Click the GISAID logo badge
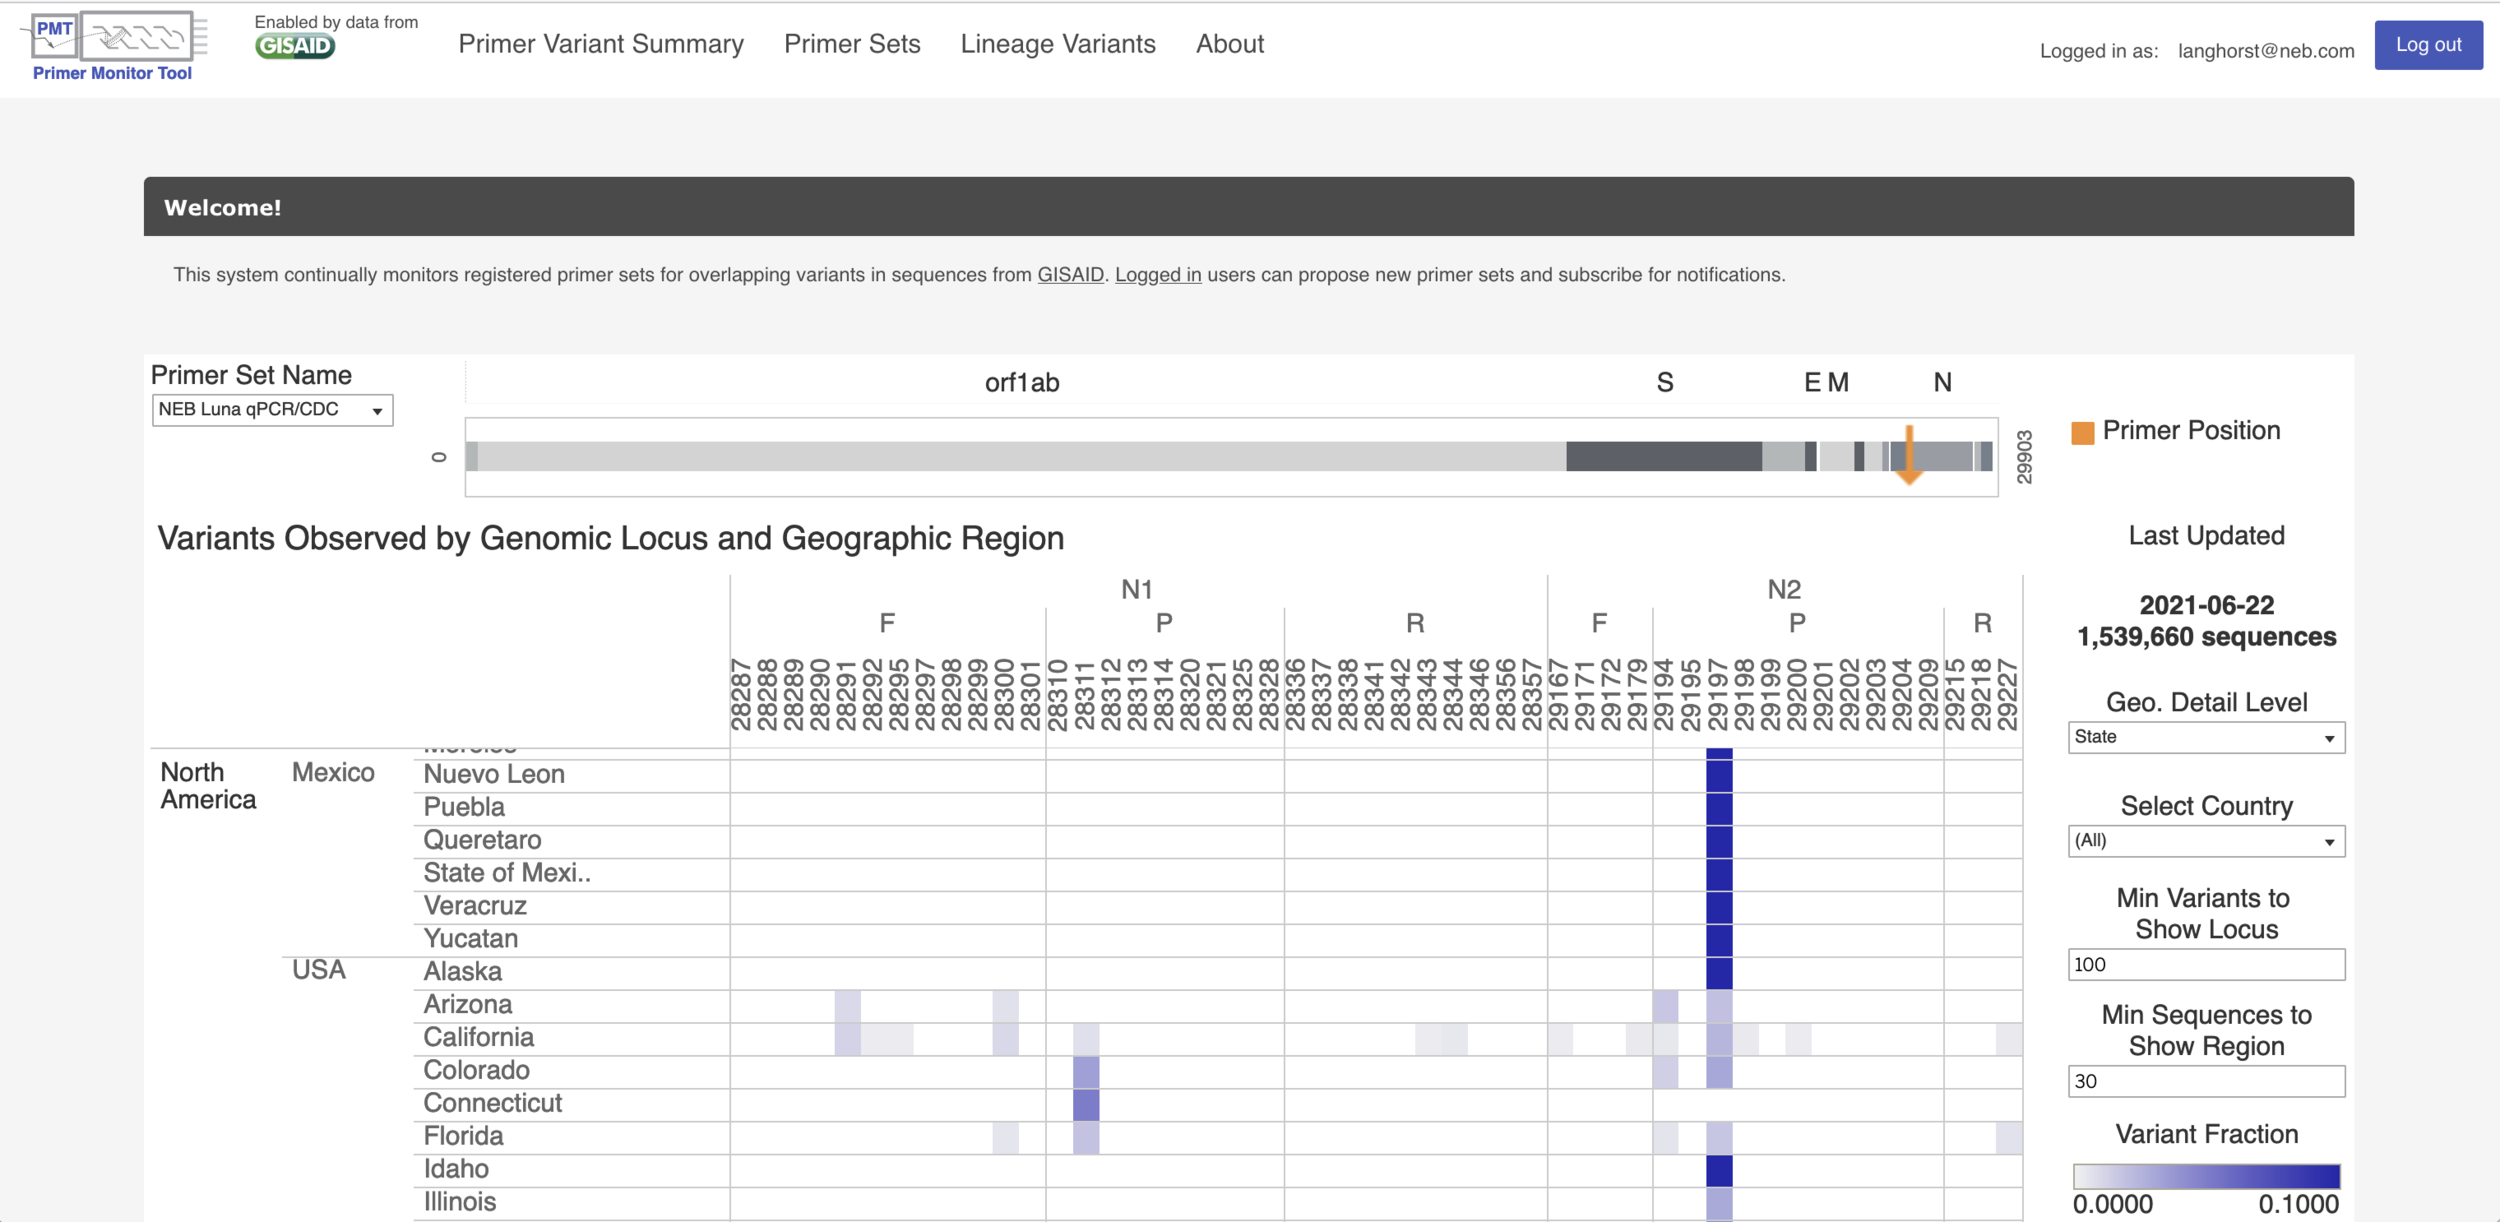The width and height of the screenshot is (2500, 1222). tap(294, 46)
